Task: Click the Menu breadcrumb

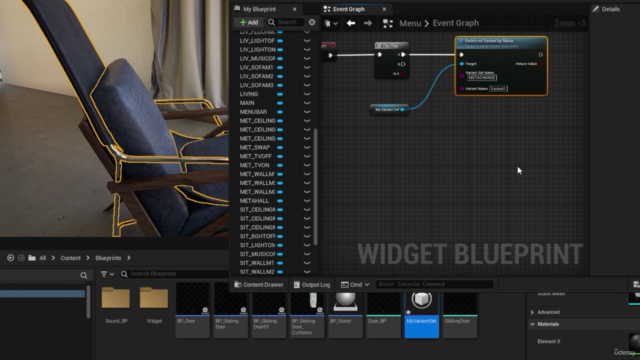Action: pos(410,23)
